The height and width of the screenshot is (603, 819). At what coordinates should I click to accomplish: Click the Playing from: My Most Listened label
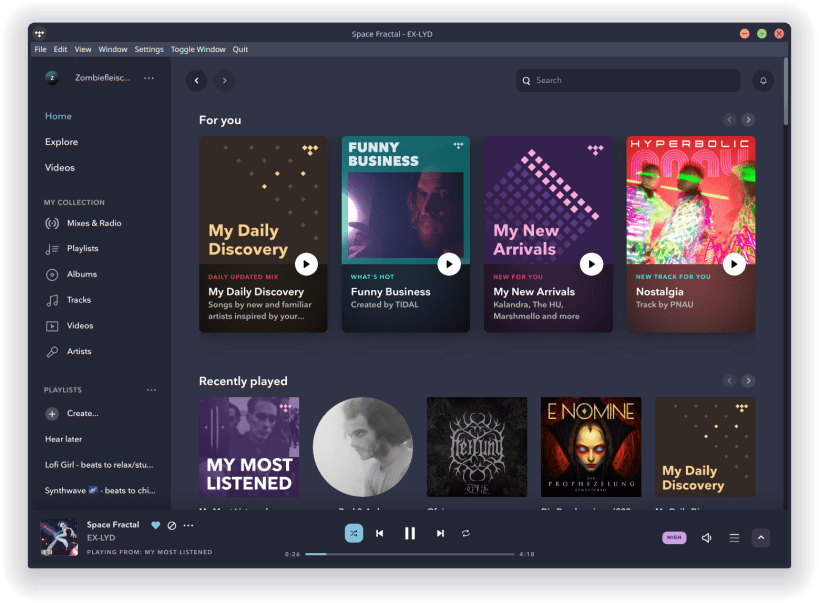coord(149,552)
